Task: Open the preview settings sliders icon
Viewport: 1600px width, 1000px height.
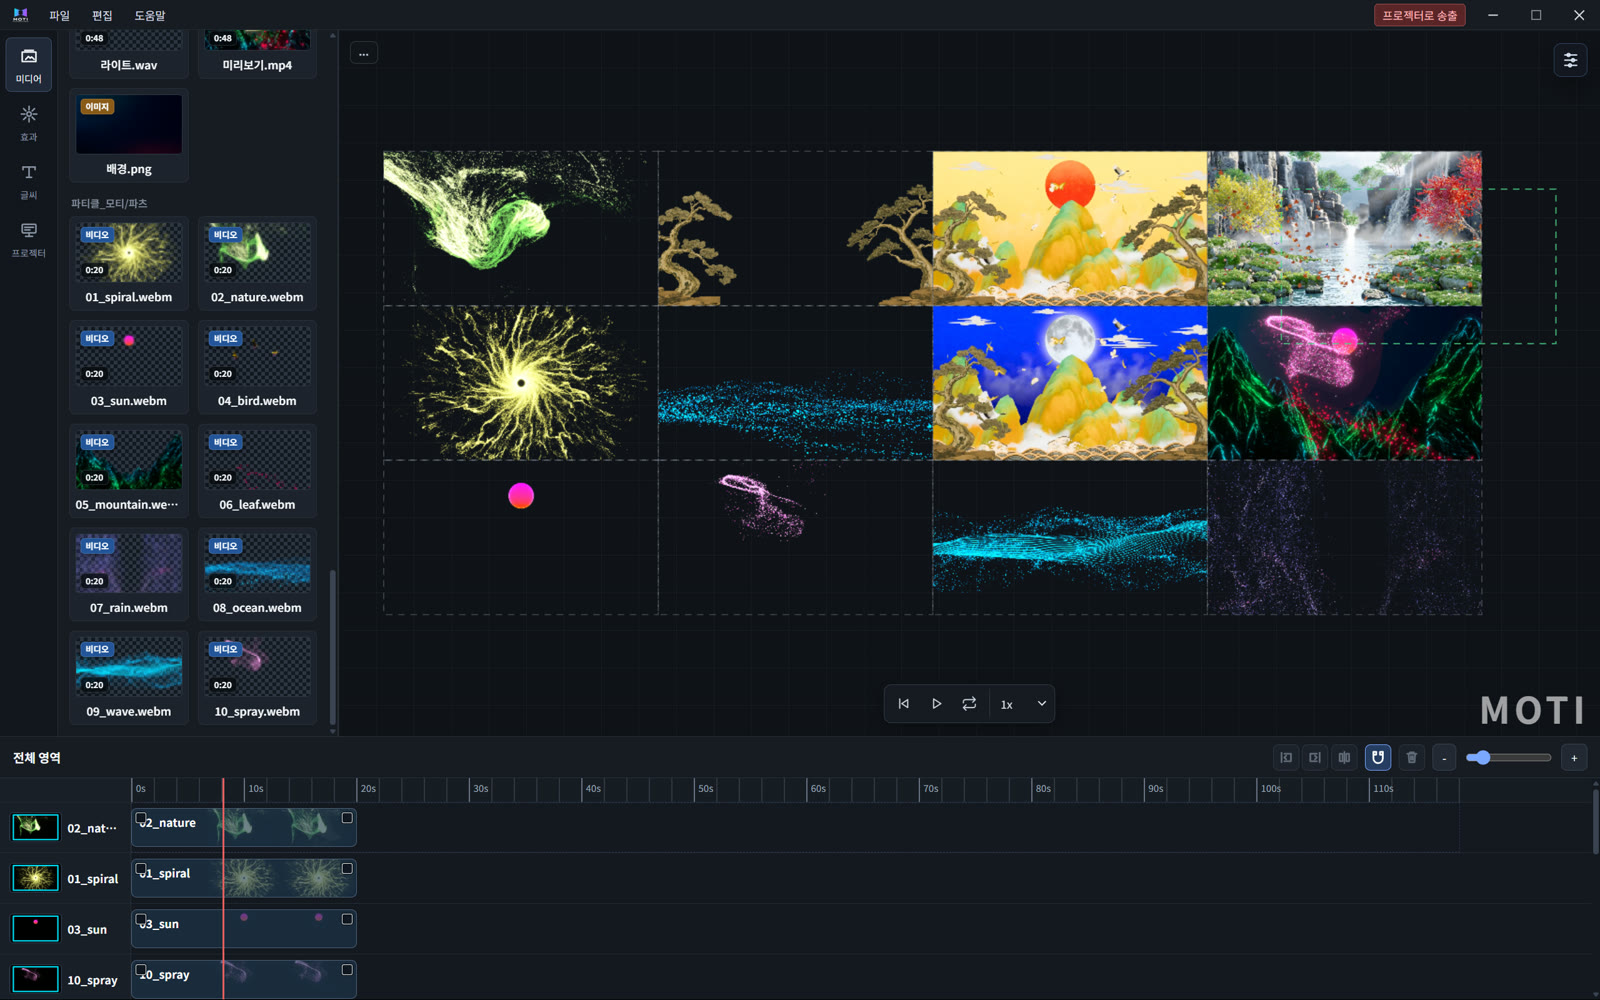Action: coord(1570,60)
